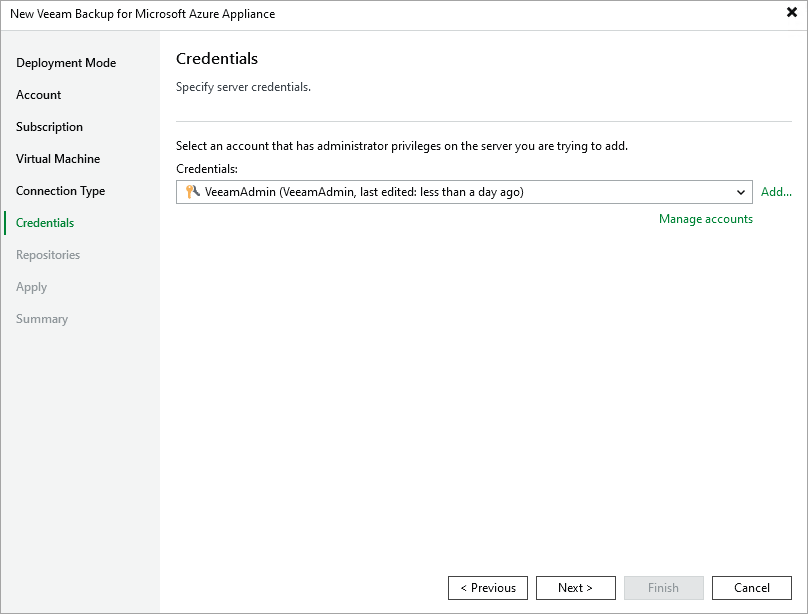Click the 'Credentials:' field label

coord(207,169)
